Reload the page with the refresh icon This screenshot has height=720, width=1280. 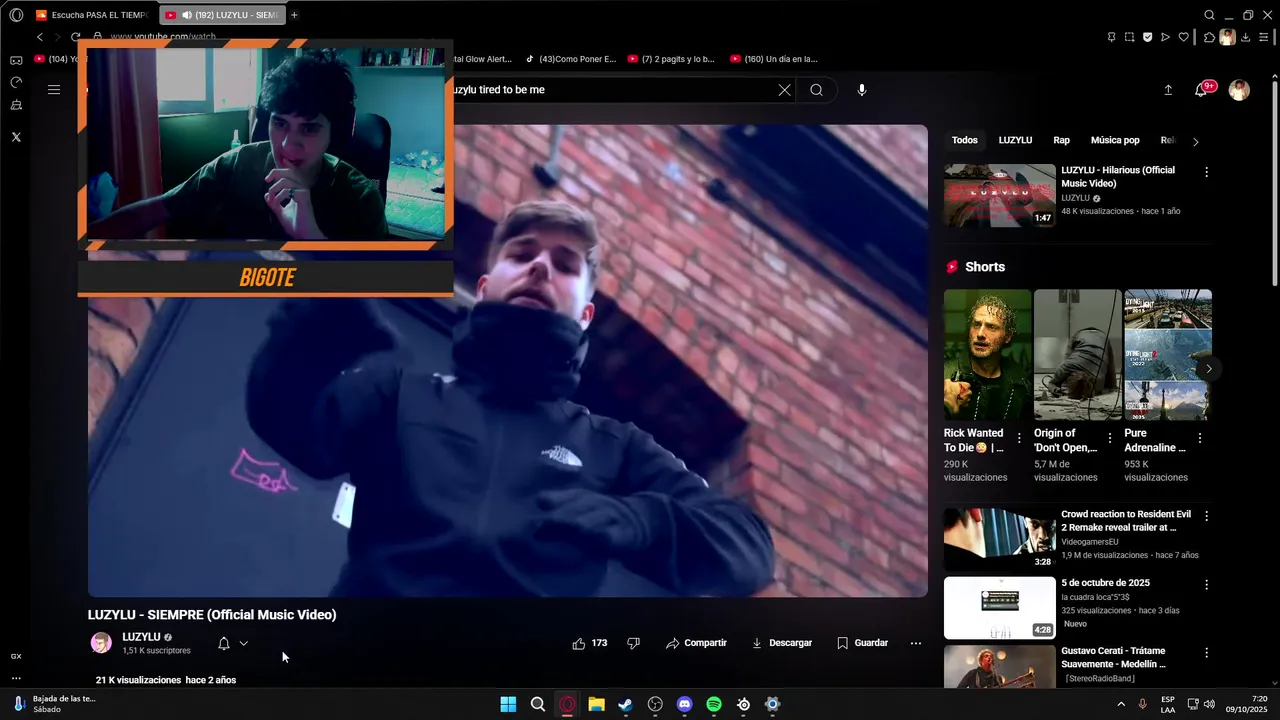point(75,37)
